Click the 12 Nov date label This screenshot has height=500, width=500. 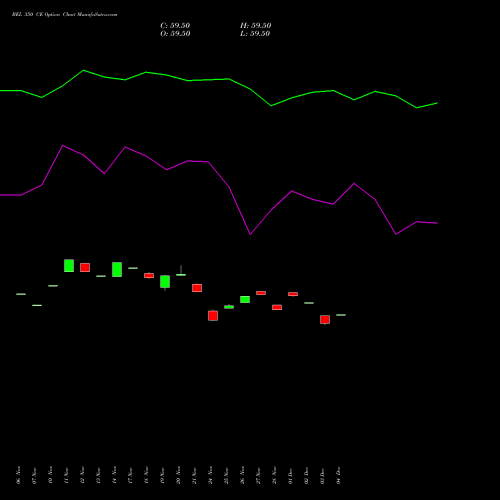[x=82, y=475]
